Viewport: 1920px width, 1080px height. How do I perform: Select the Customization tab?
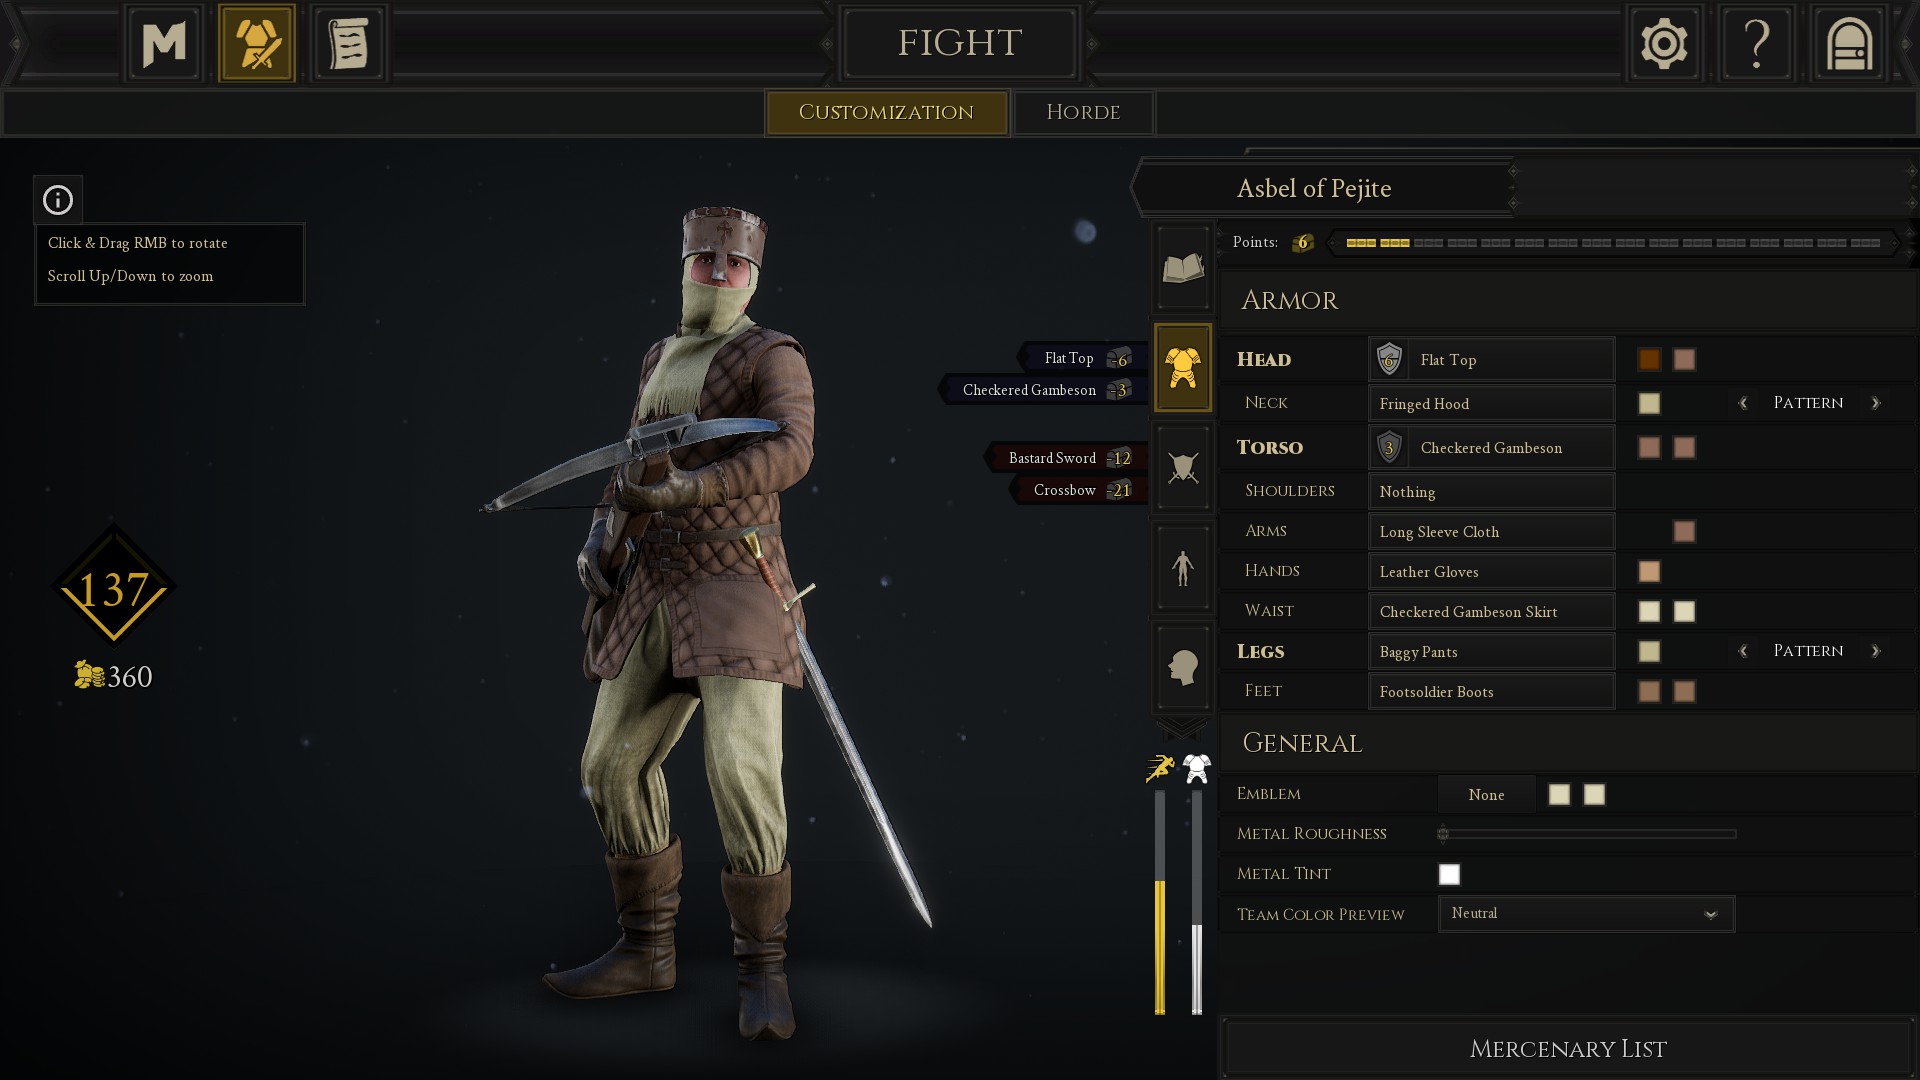pos(886,112)
